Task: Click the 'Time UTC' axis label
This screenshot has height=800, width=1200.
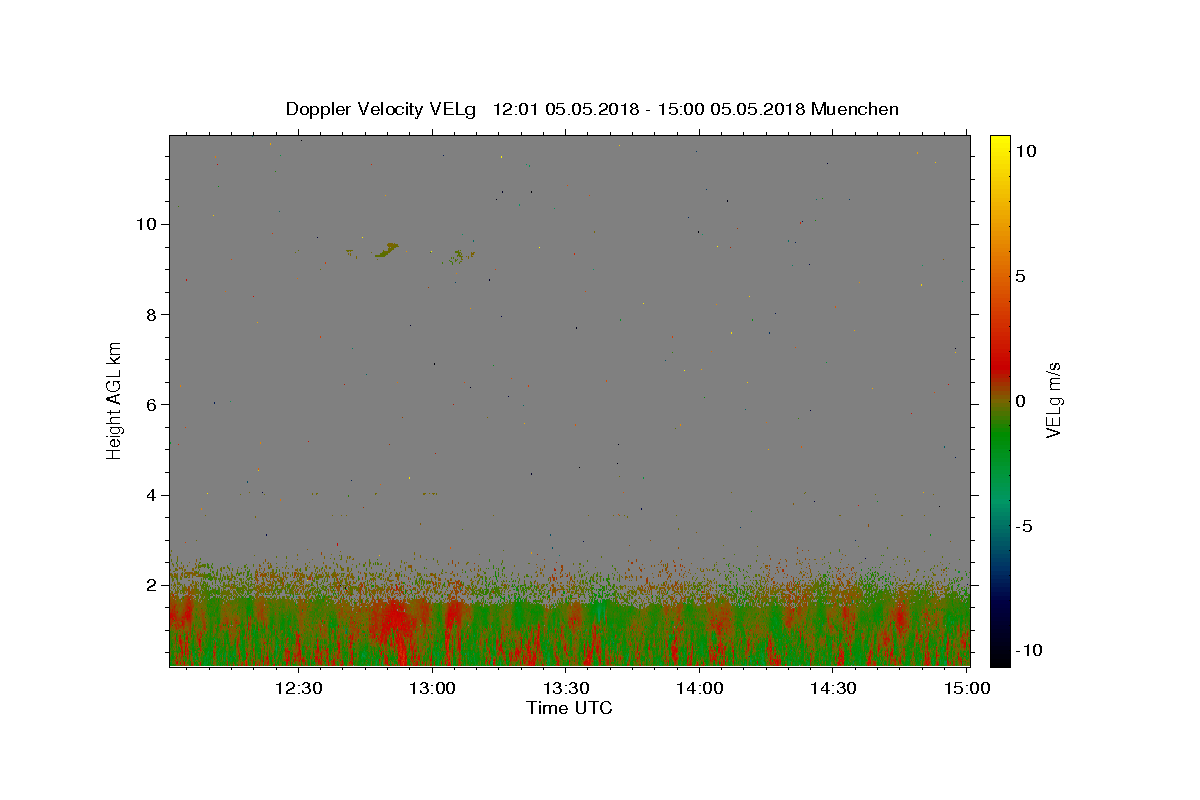Action: point(569,708)
